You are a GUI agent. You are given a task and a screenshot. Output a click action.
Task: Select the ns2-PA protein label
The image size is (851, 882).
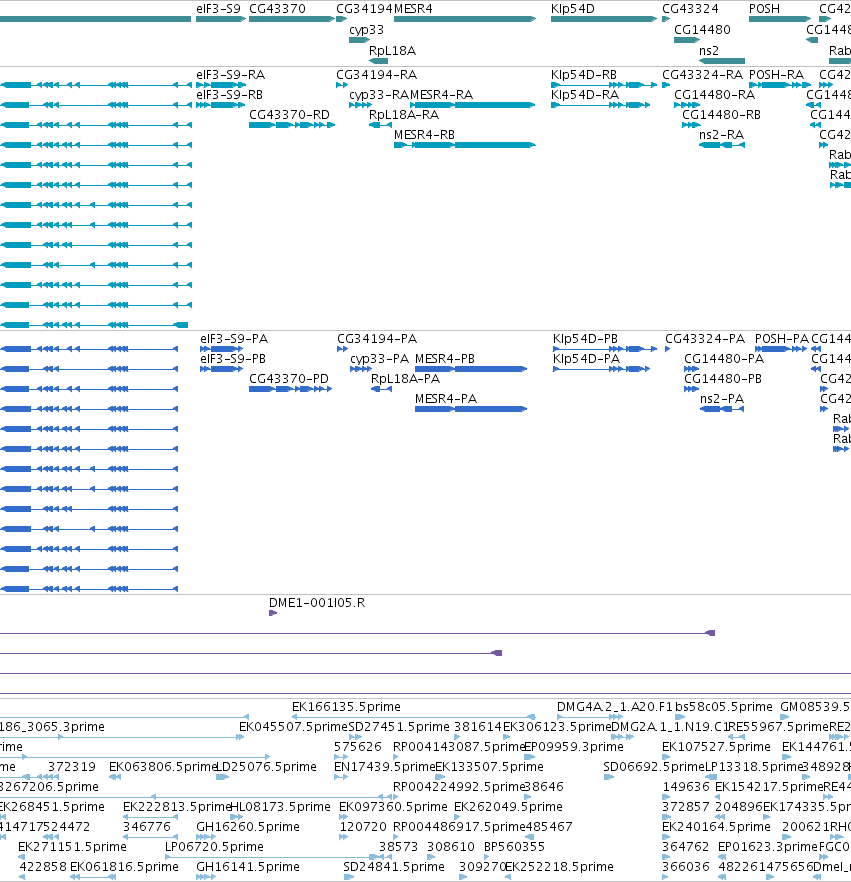(722, 399)
